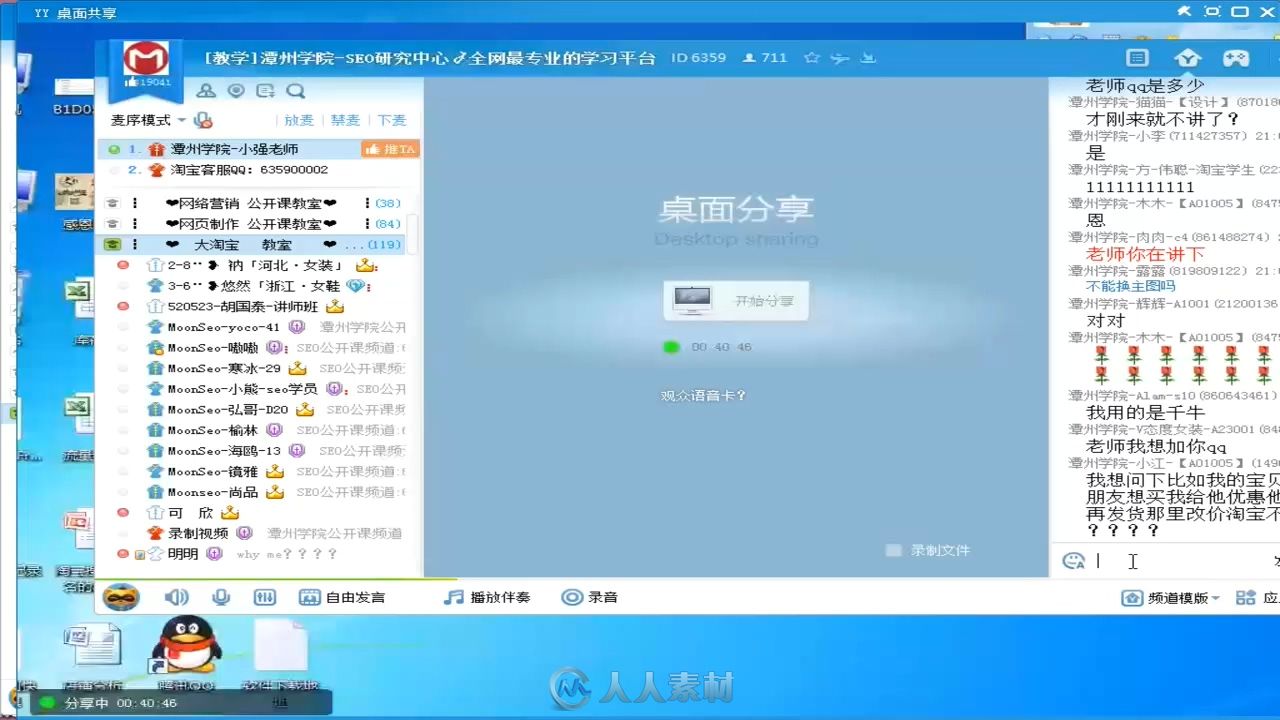The height and width of the screenshot is (720, 1280).
Task: Click the orange 推TA button
Action: tap(390, 149)
